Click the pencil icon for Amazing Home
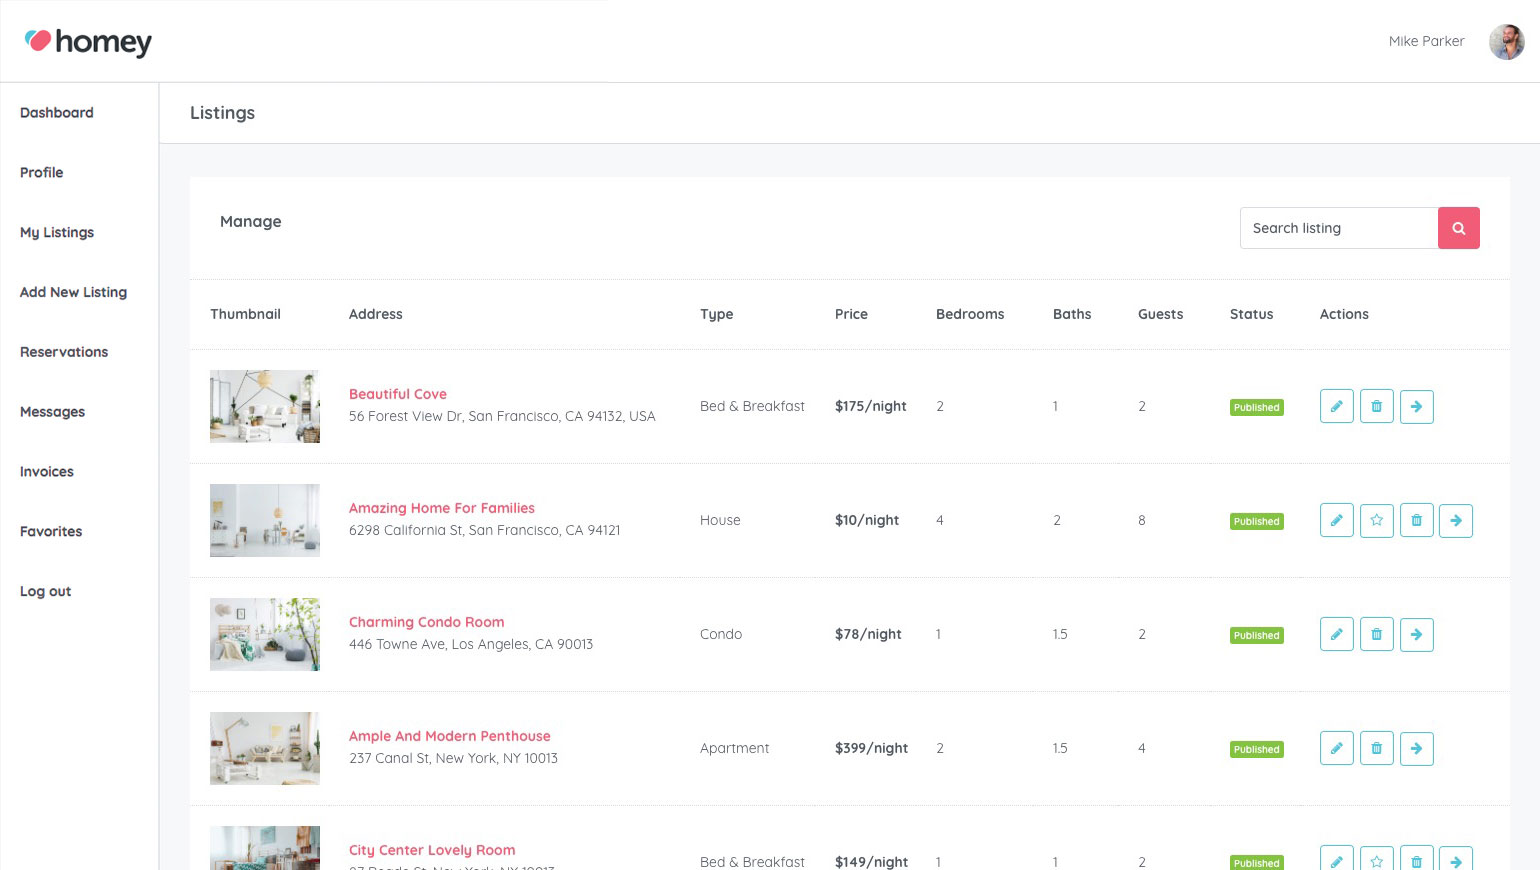 tap(1336, 521)
